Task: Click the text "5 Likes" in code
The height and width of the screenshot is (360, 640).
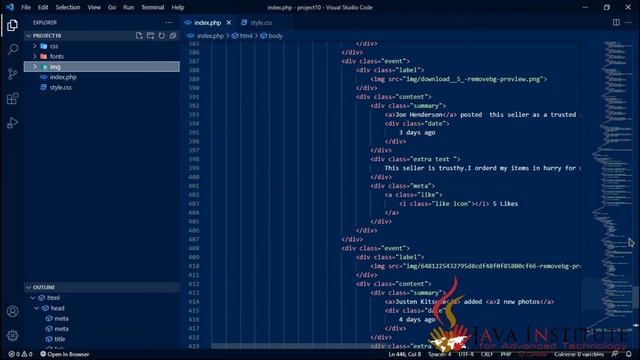Action: 505,204
